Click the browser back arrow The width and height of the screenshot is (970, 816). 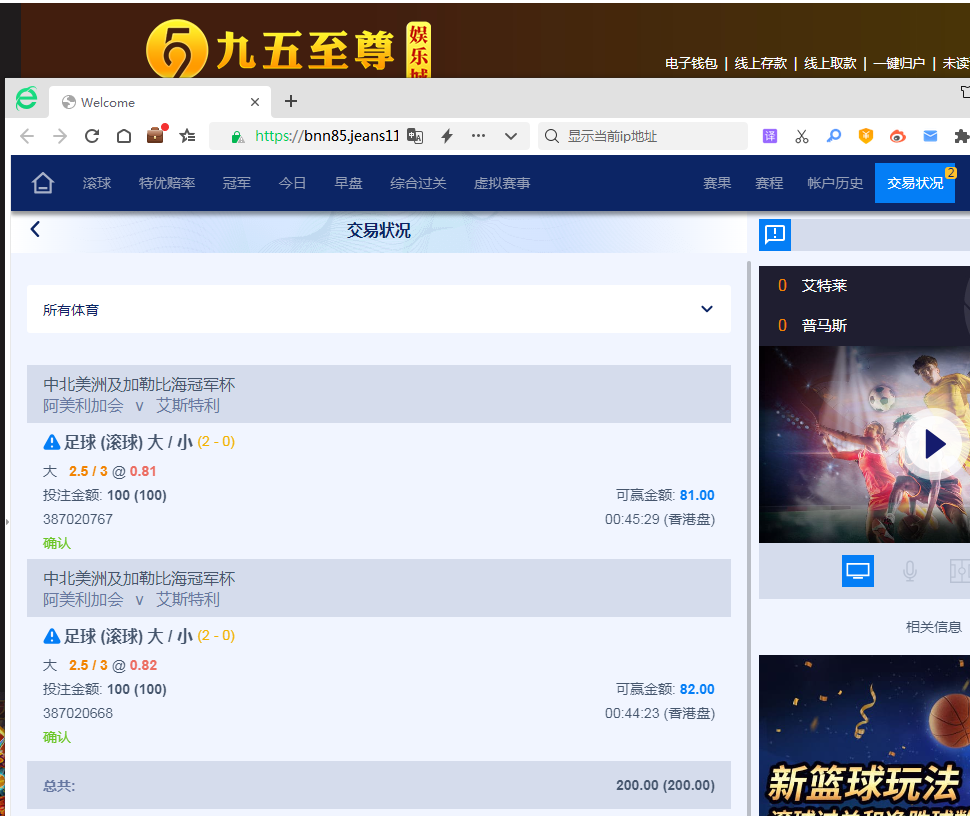click(x=27, y=136)
